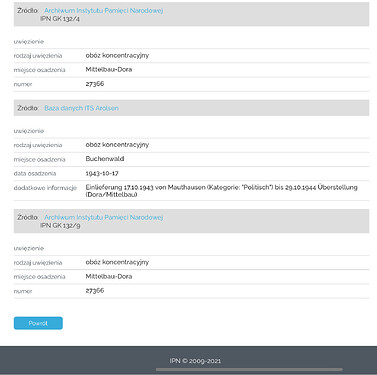This screenshot has height=375, width=377.
Task: Select the 'IPN GK 132/4' reference text
Action: (60, 19)
